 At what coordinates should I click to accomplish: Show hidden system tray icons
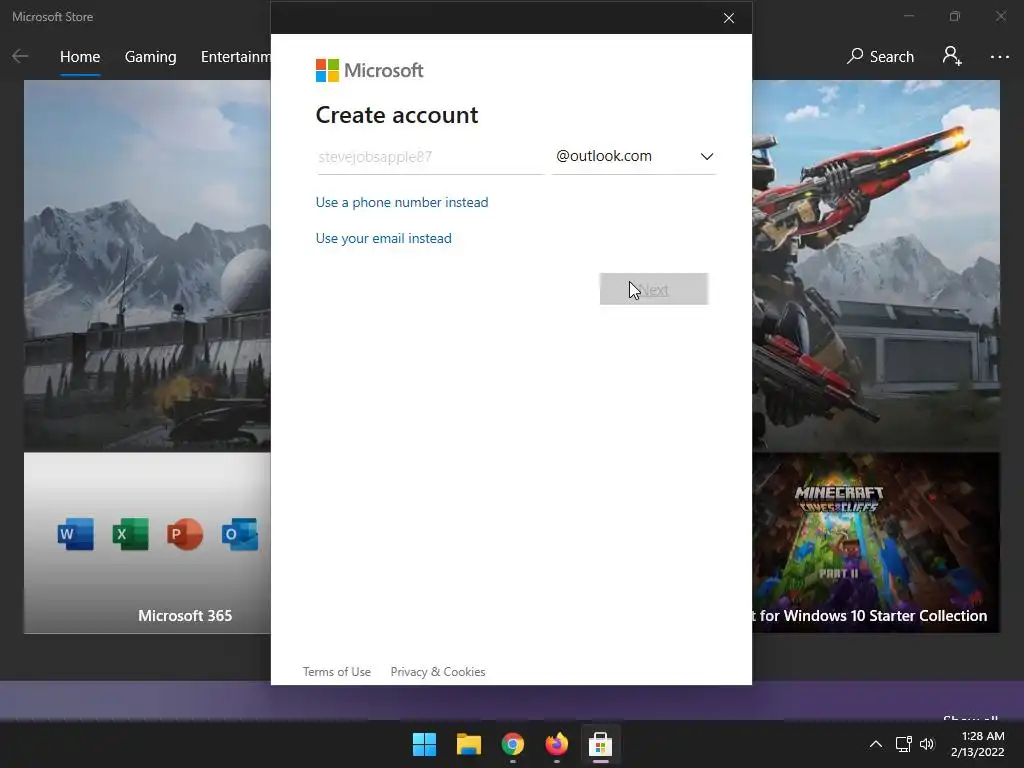[x=876, y=744]
